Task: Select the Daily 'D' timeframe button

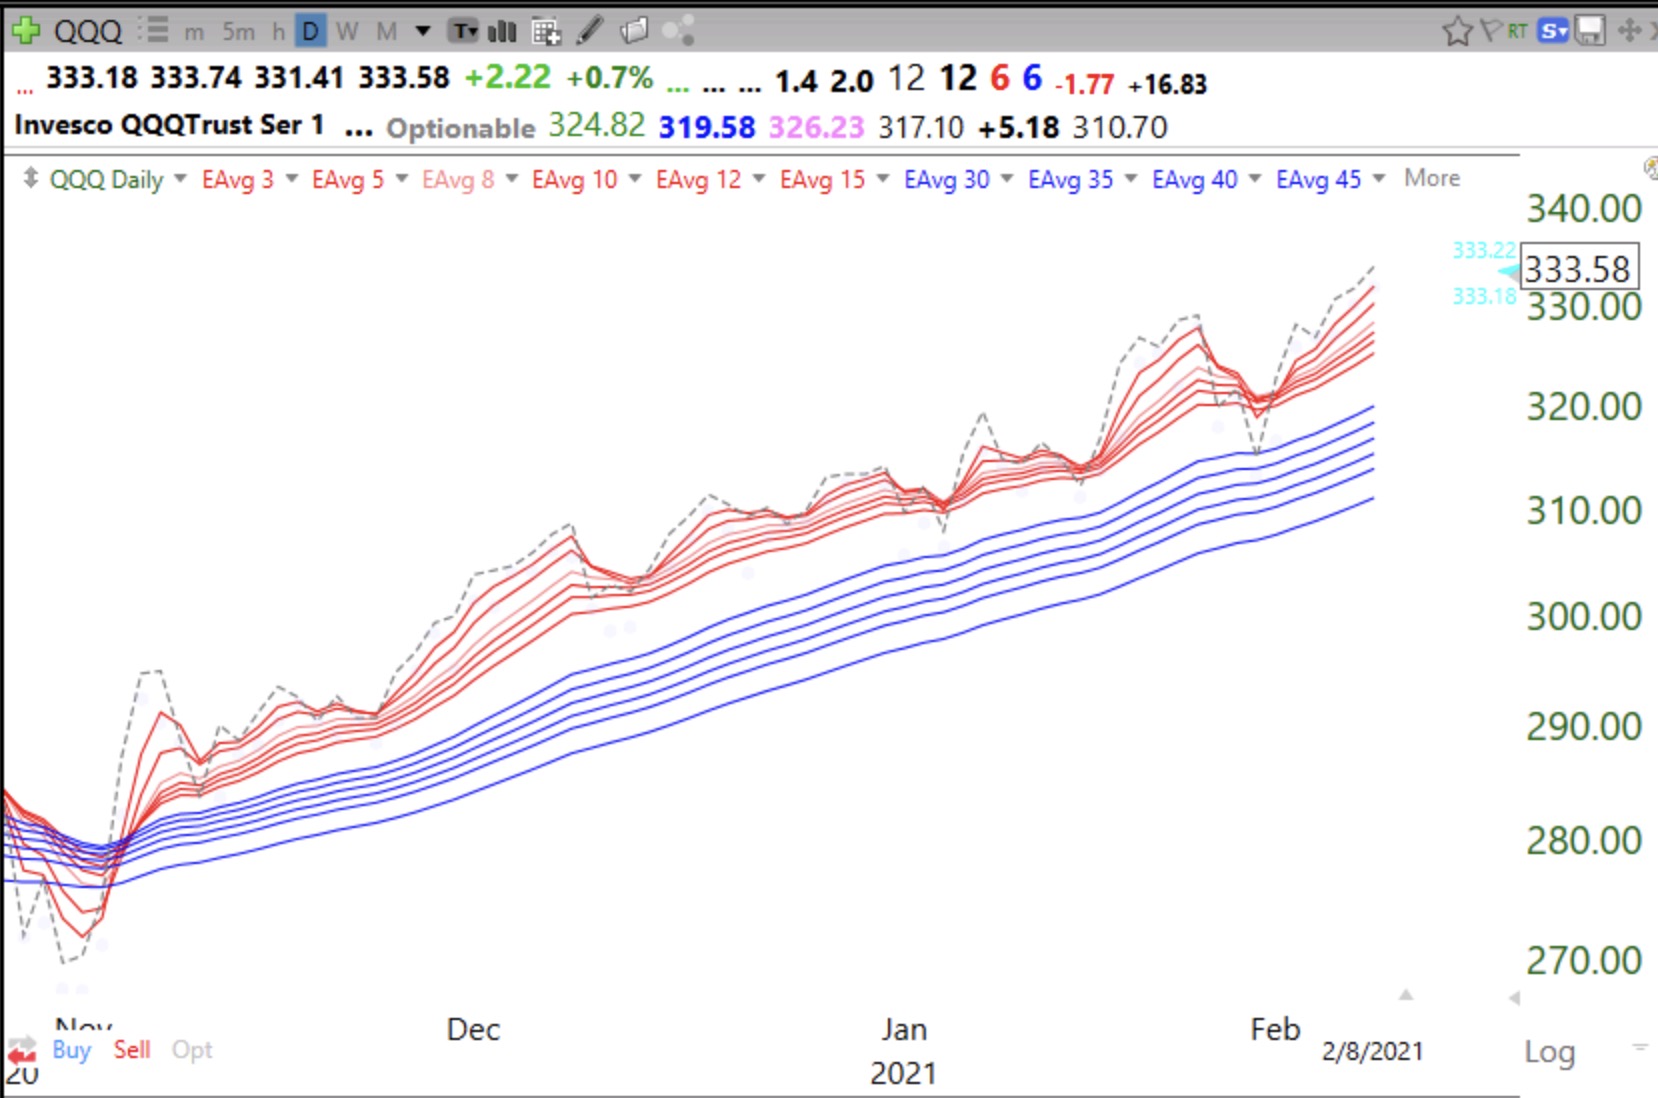Action: click(310, 32)
